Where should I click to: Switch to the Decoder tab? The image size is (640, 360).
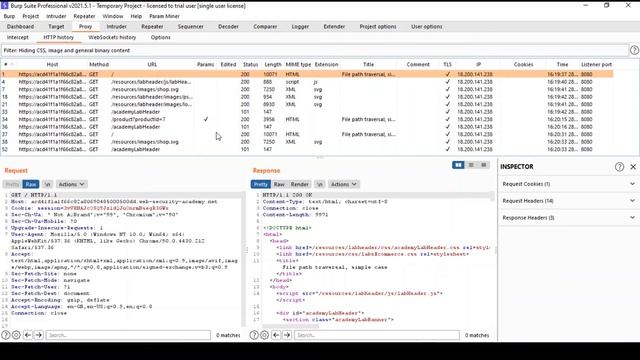pos(228,27)
